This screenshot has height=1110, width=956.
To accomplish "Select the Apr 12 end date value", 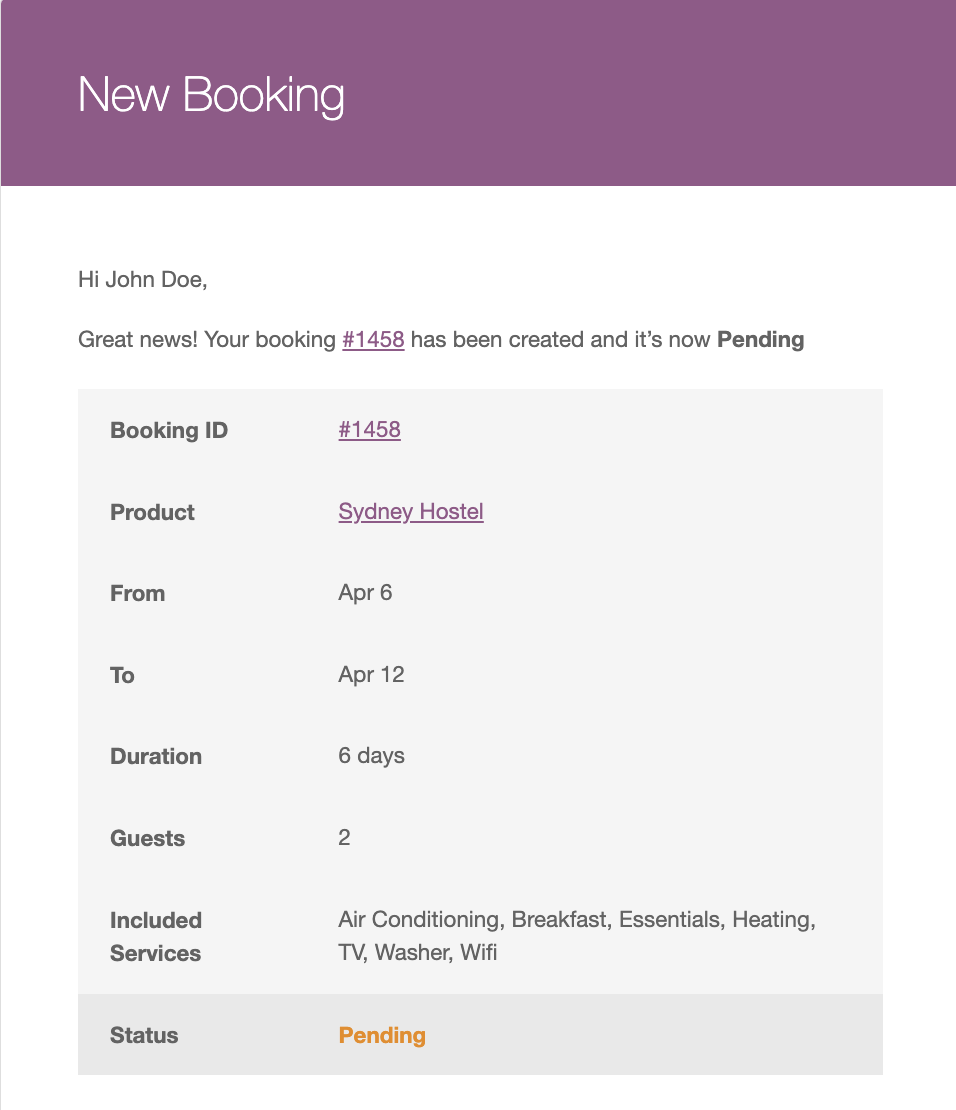I will point(371,675).
